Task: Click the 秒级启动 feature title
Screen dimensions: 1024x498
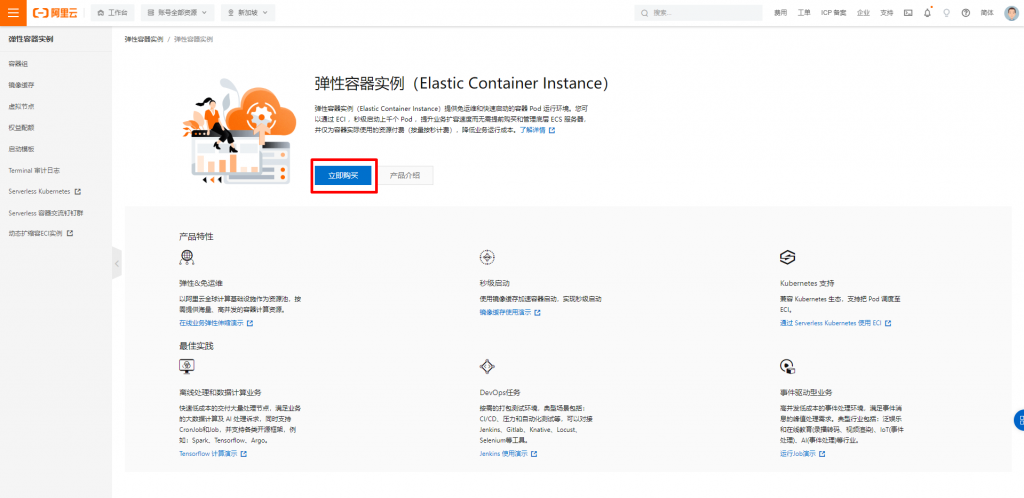Action: (494, 283)
